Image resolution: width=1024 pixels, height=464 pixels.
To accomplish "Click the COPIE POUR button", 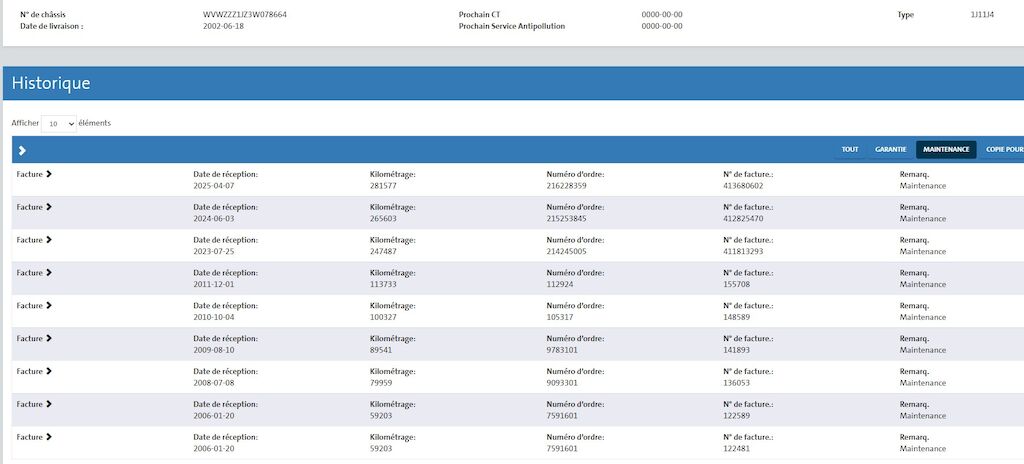I will point(1003,150).
